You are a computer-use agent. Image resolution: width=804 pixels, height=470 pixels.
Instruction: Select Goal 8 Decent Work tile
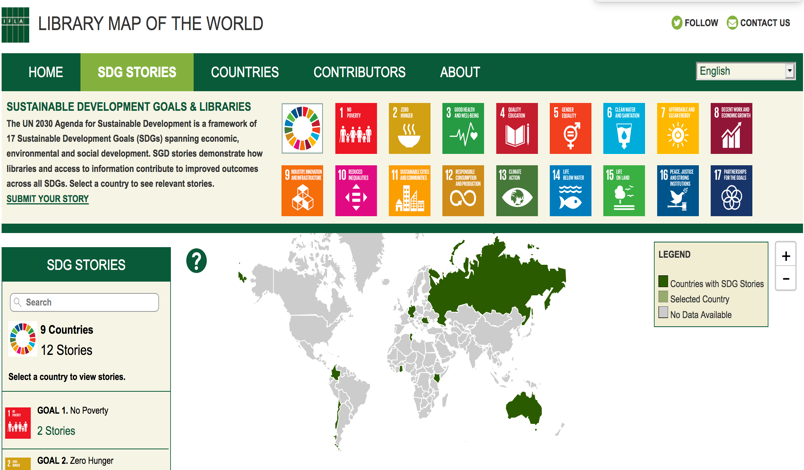pos(731,128)
